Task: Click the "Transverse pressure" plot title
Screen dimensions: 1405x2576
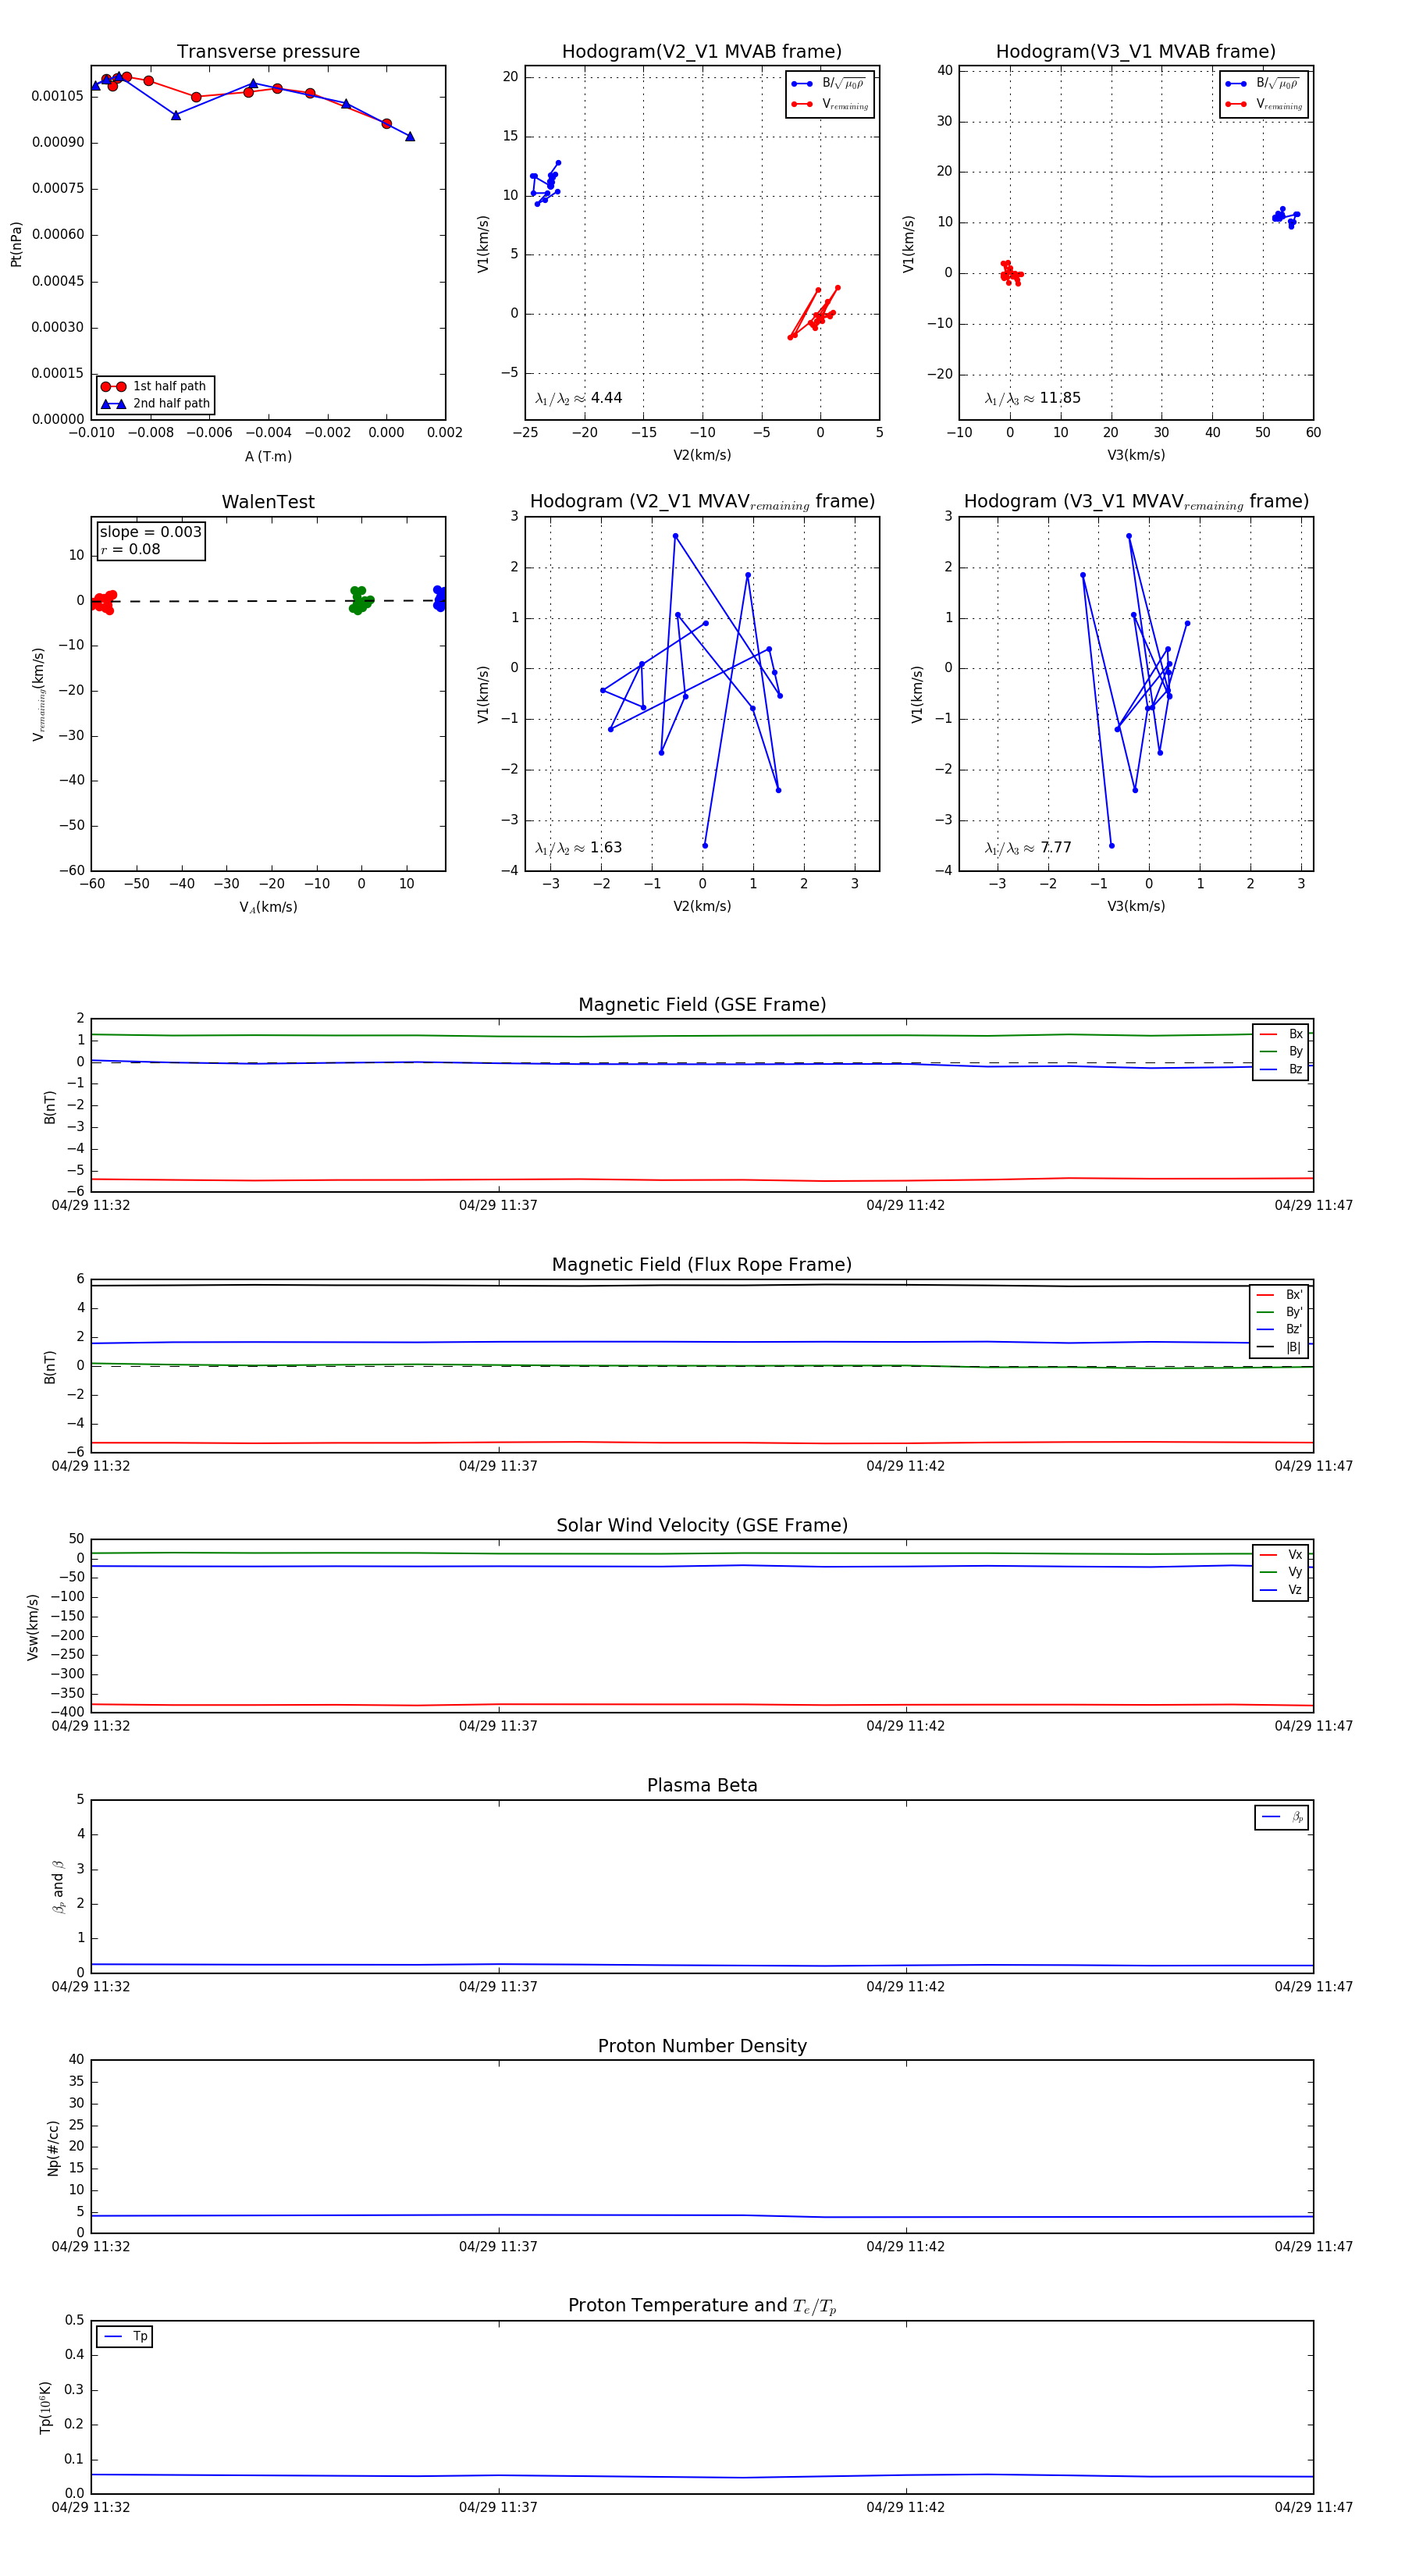Action: [268, 51]
